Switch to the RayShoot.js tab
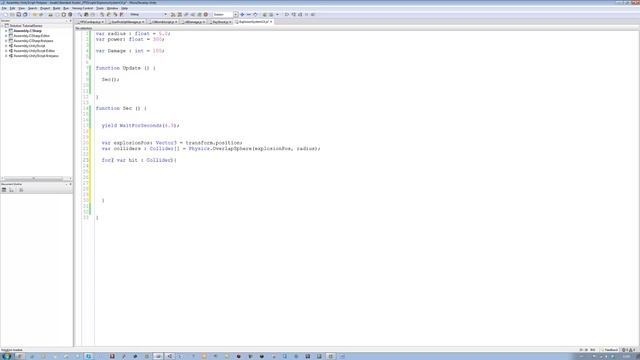This screenshot has height=360, width=640. tap(220, 22)
